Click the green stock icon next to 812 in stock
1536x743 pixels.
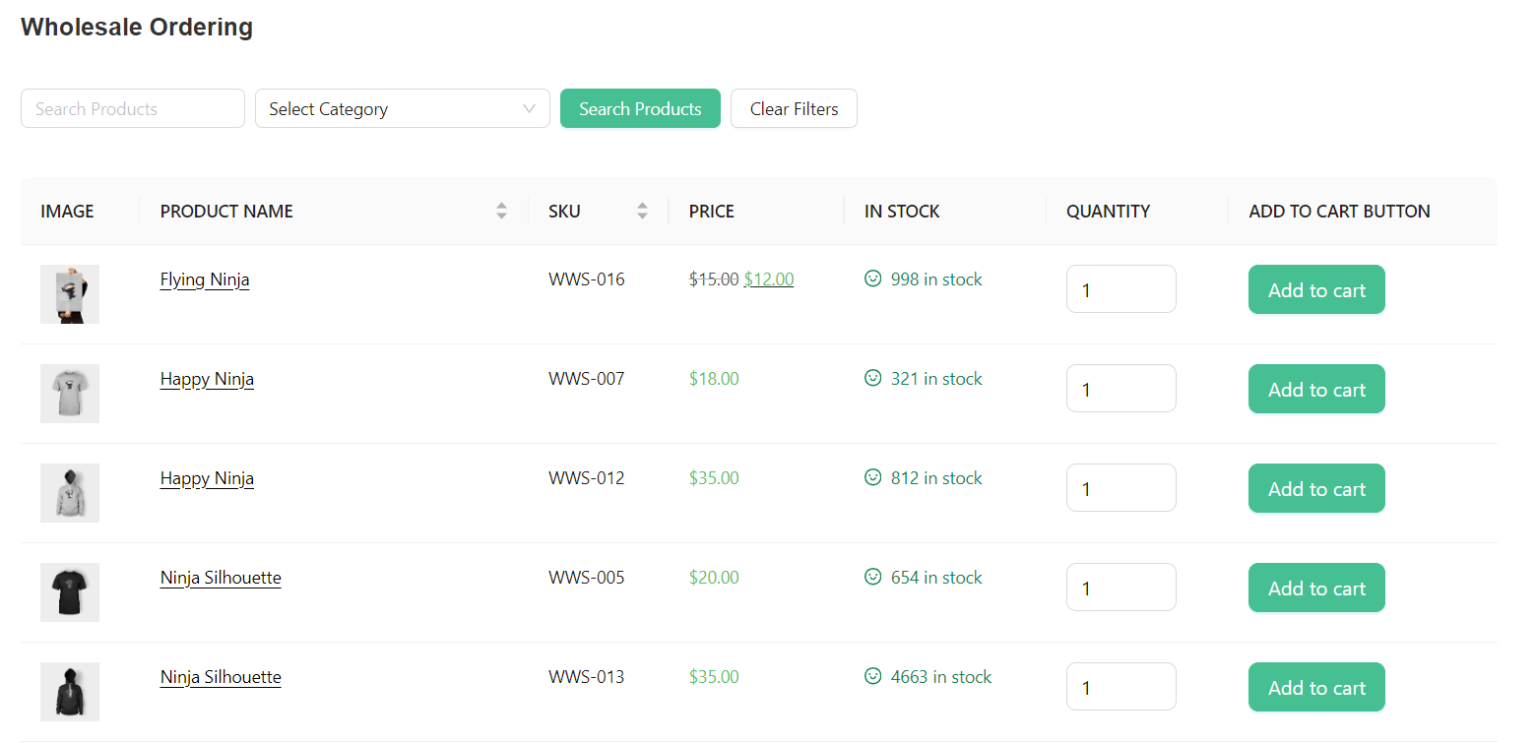[872, 477]
